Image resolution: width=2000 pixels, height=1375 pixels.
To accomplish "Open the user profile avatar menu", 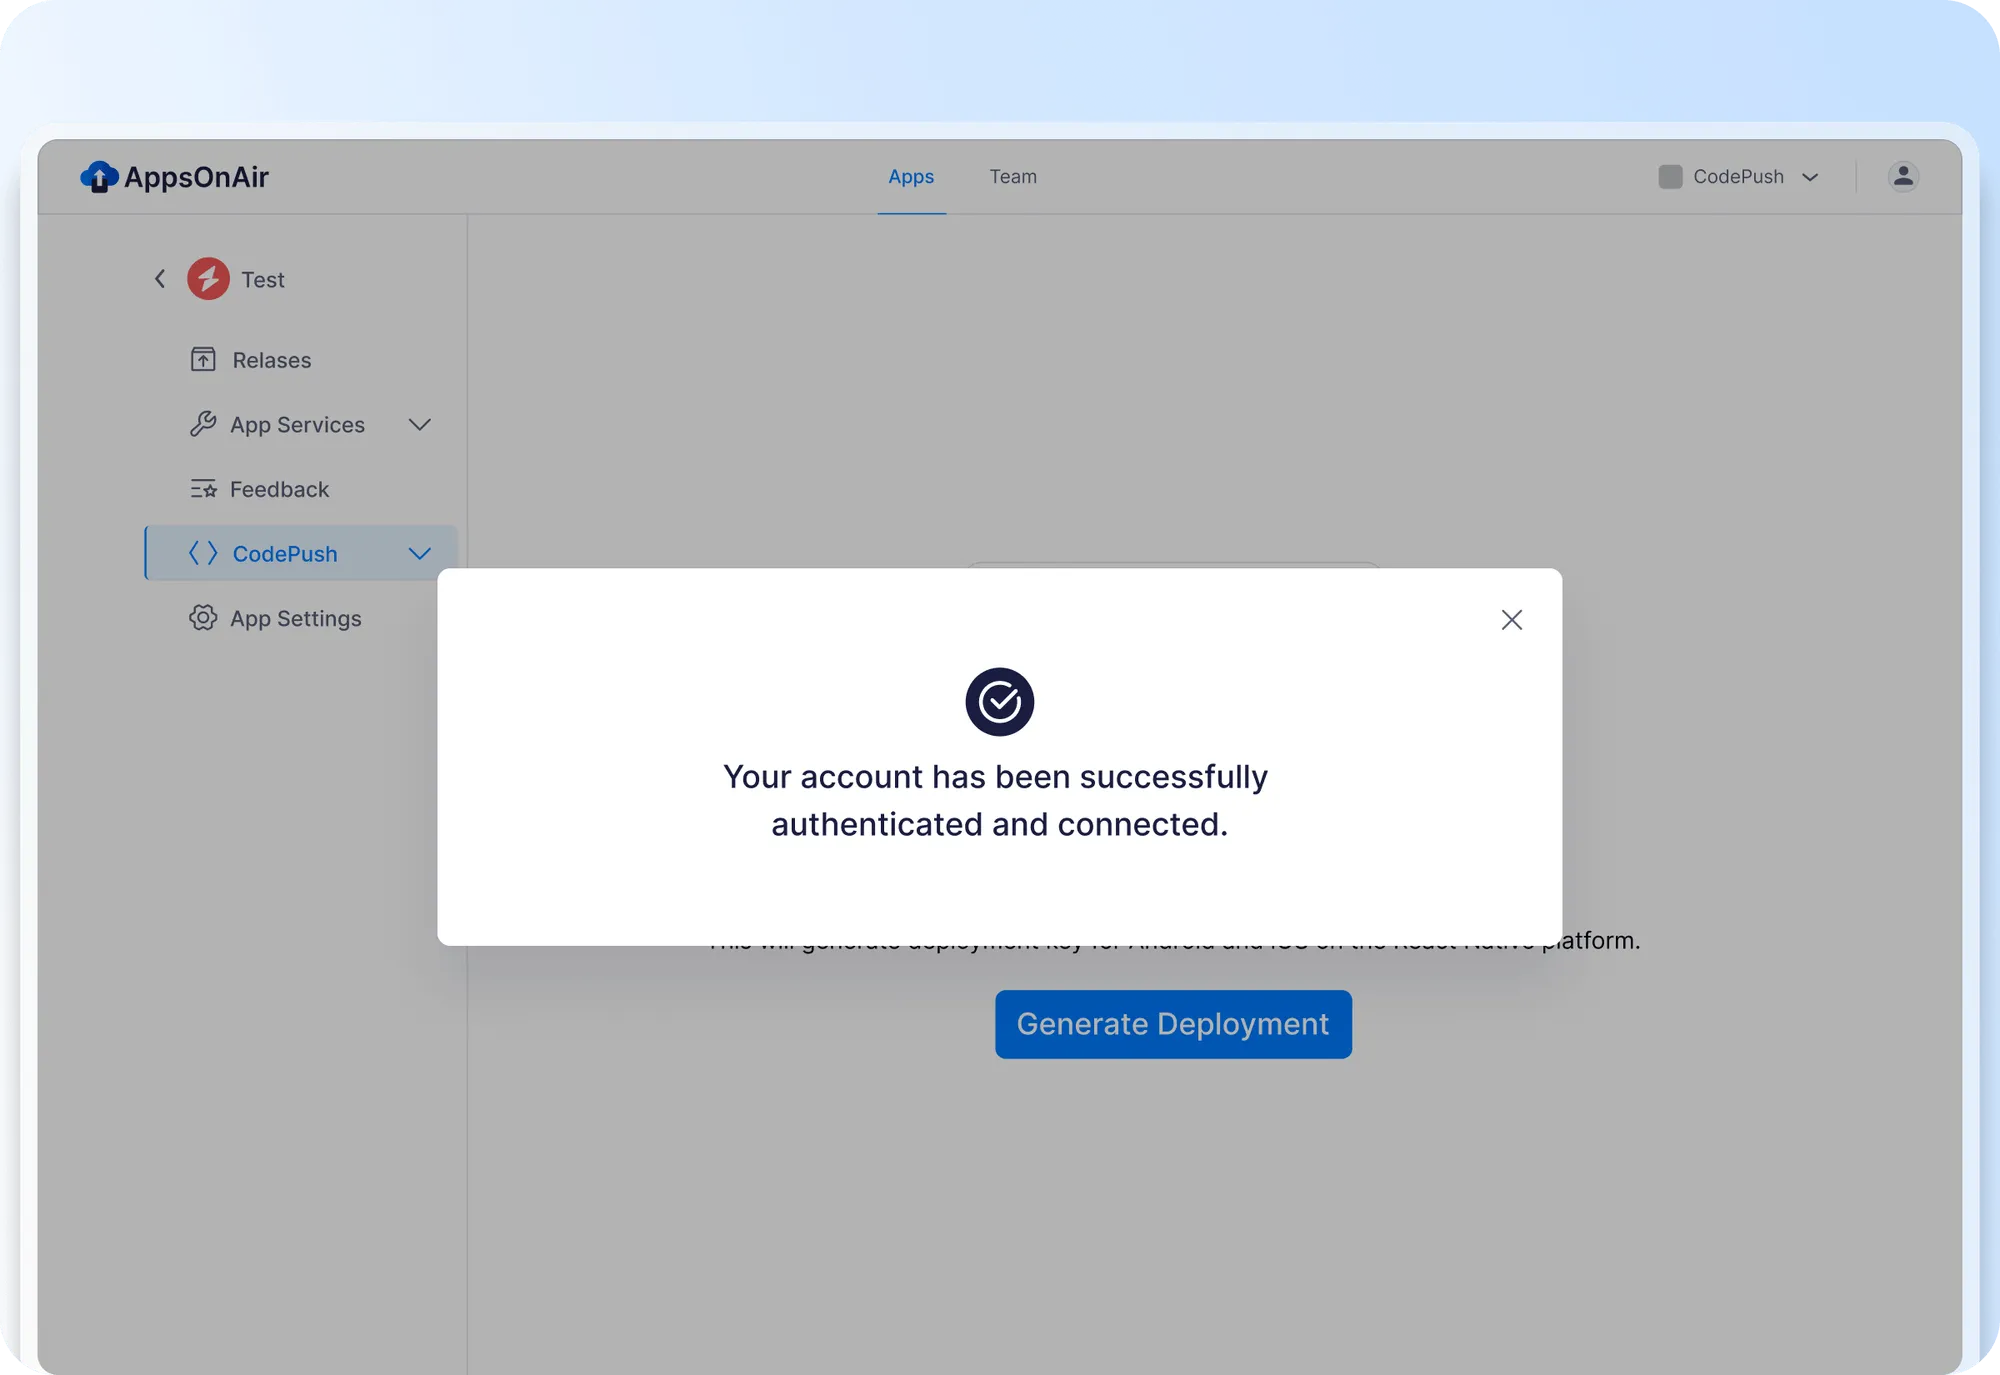I will (x=1903, y=176).
